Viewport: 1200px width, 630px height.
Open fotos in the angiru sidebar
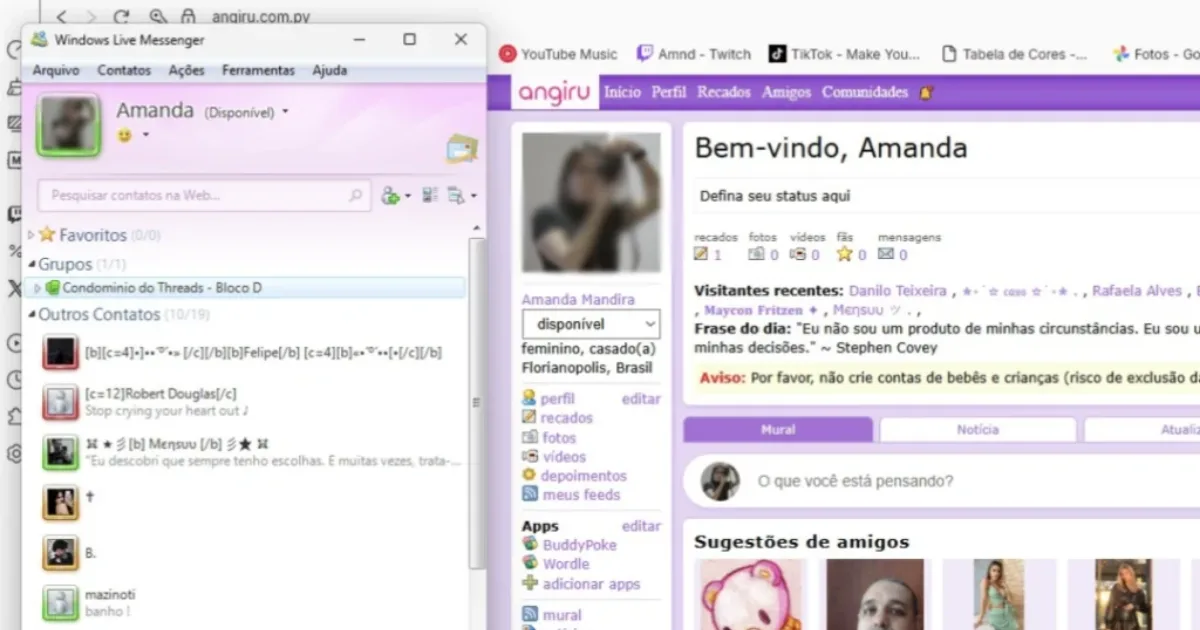point(559,437)
